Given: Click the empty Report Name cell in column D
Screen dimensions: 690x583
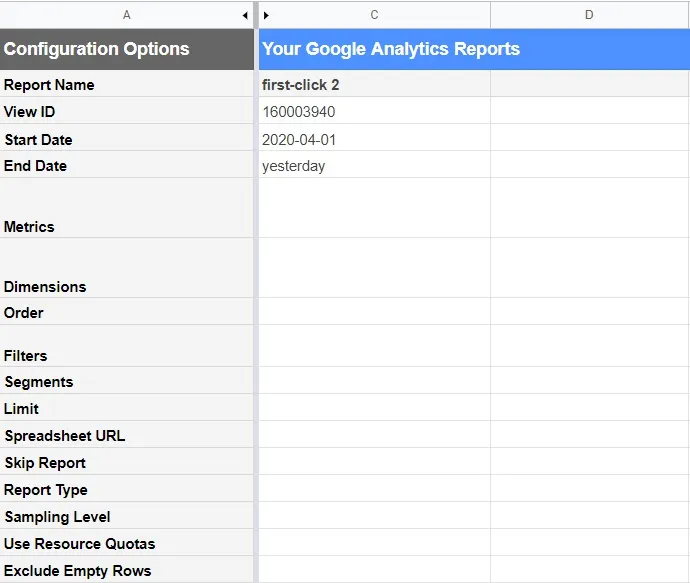Looking at the screenshot, I should pos(590,84).
